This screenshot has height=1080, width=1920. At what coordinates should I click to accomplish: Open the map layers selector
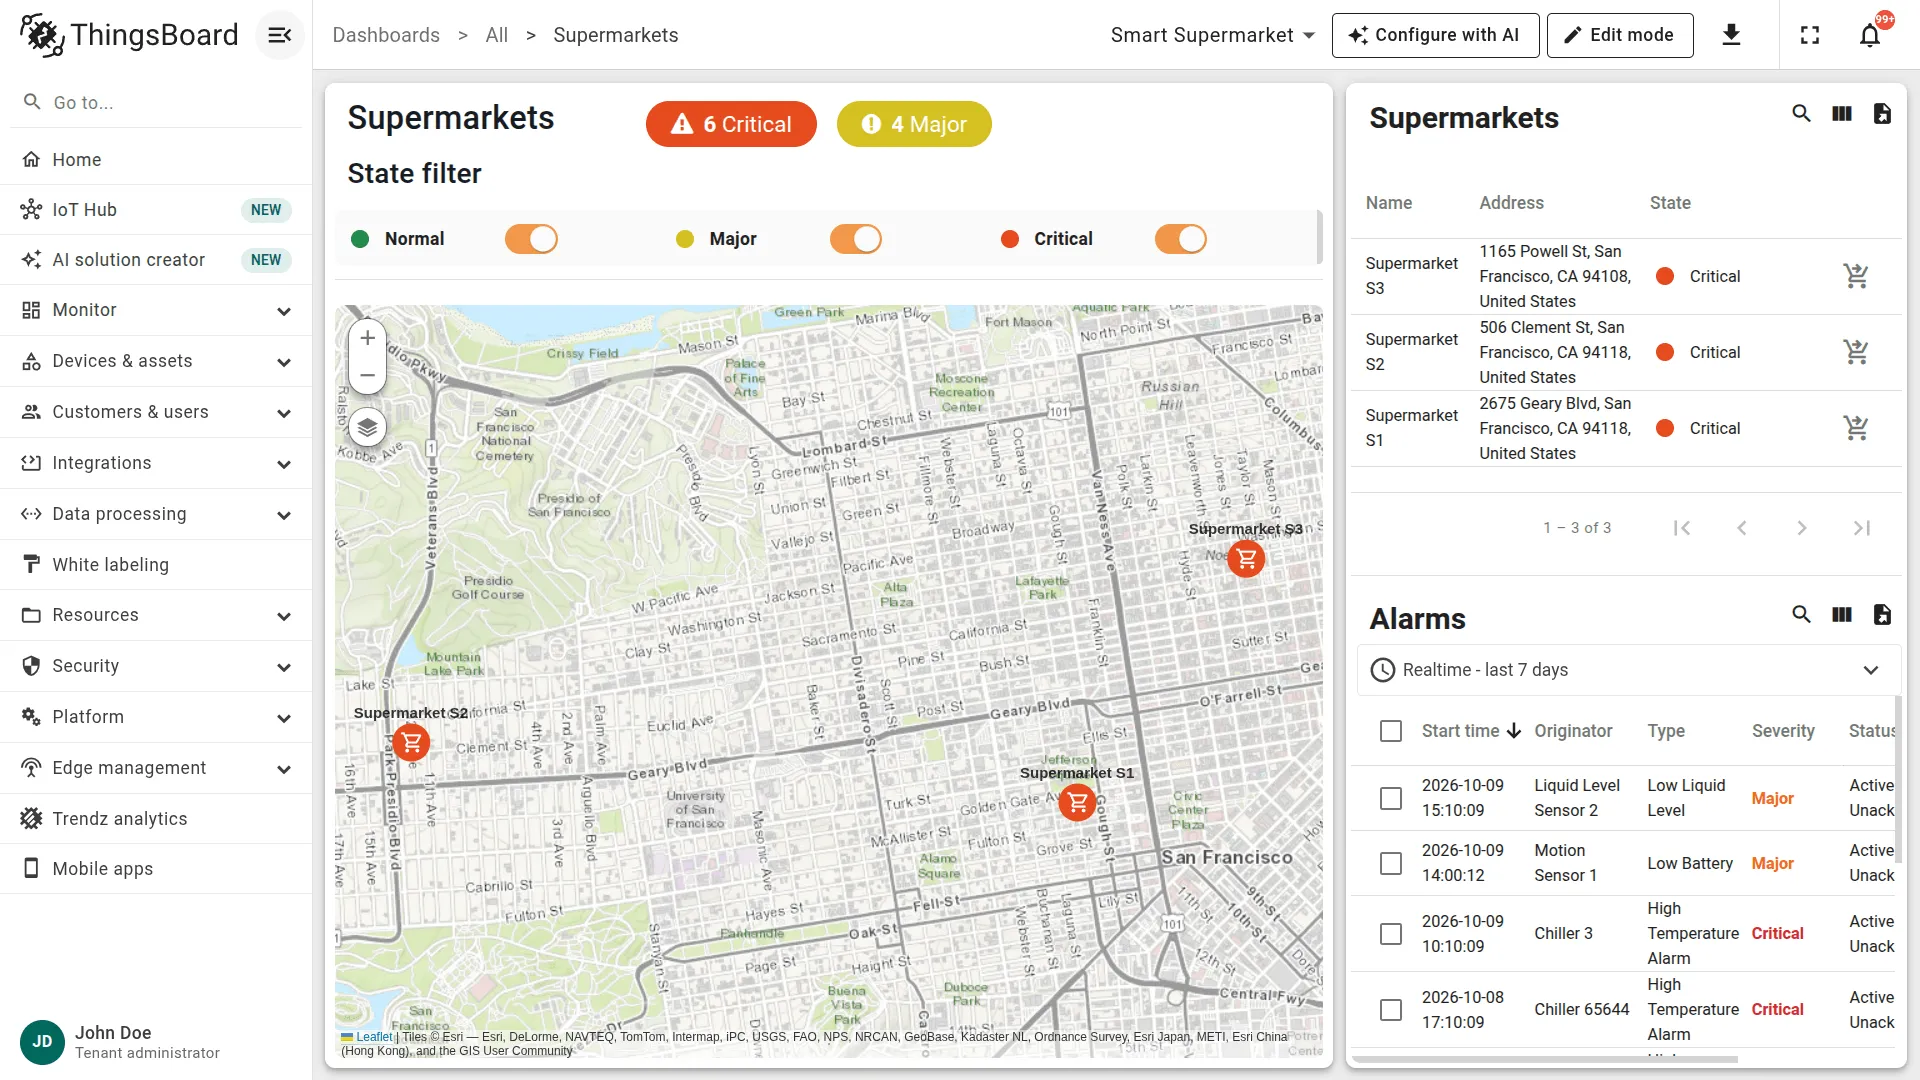point(367,428)
